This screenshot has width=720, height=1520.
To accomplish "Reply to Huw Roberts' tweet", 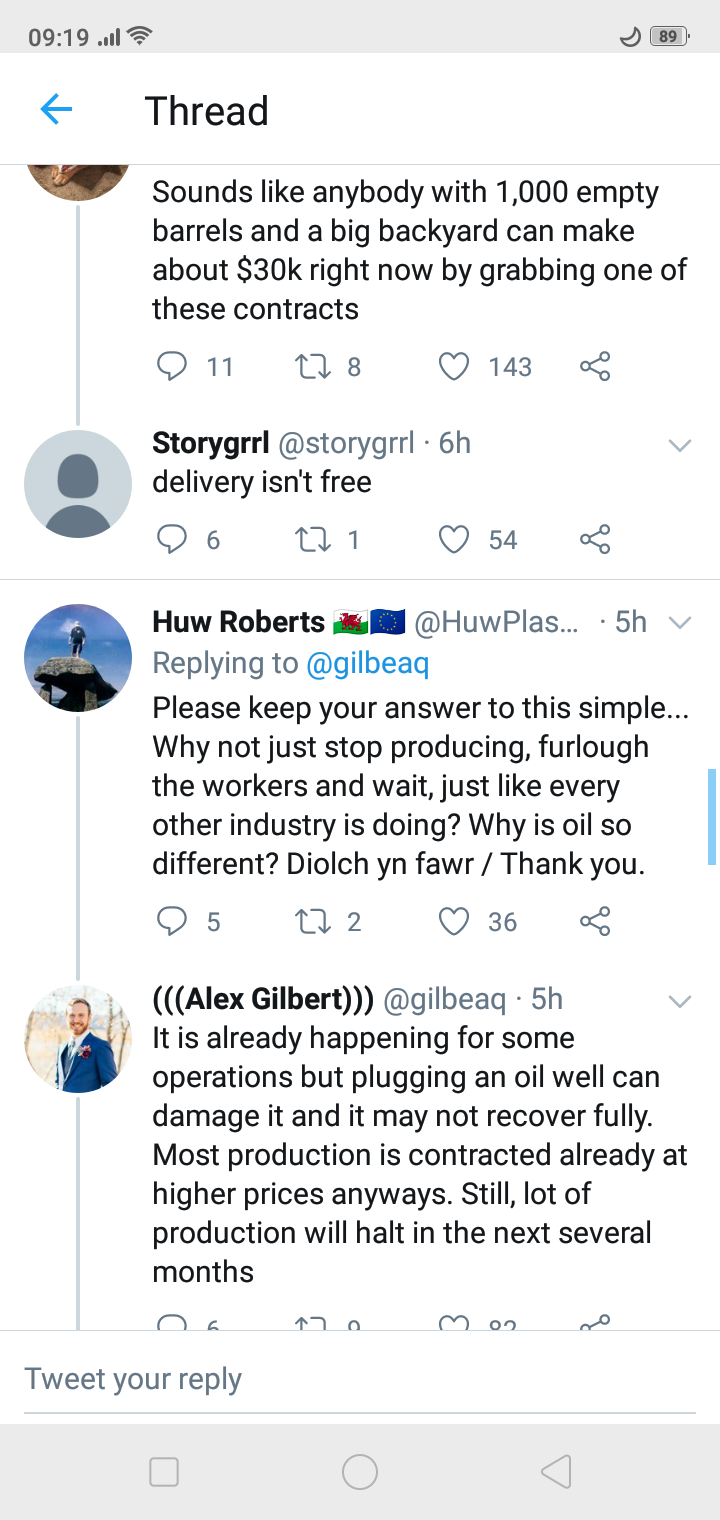I will pyautogui.click(x=172, y=921).
